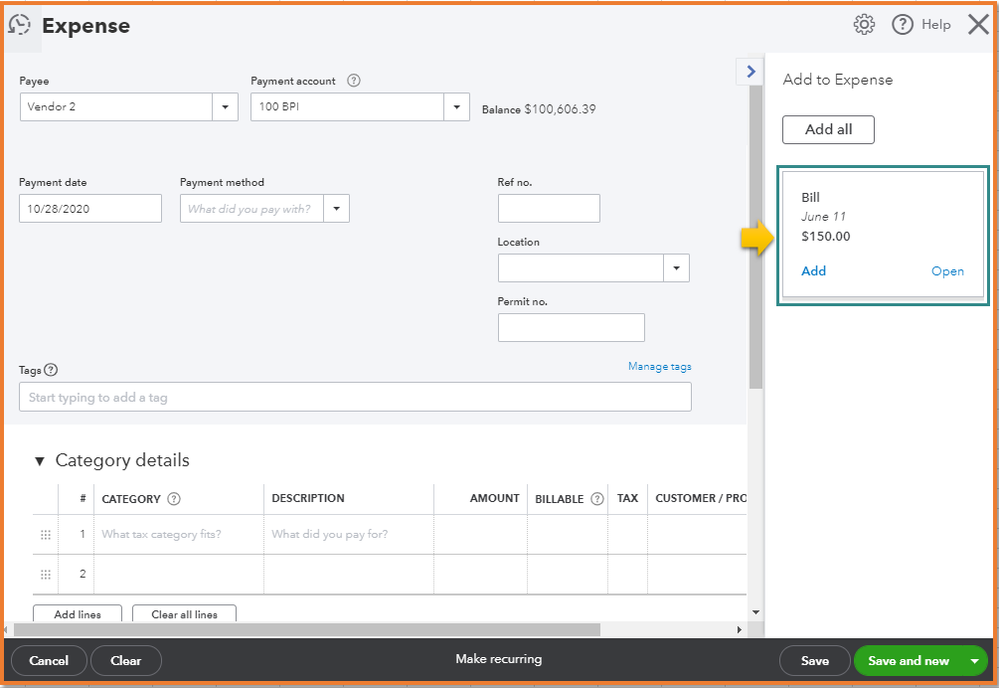This screenshot has width=999, height=688.
Task: Expand the Payment account dropdown
Action: tap(456, 107)
